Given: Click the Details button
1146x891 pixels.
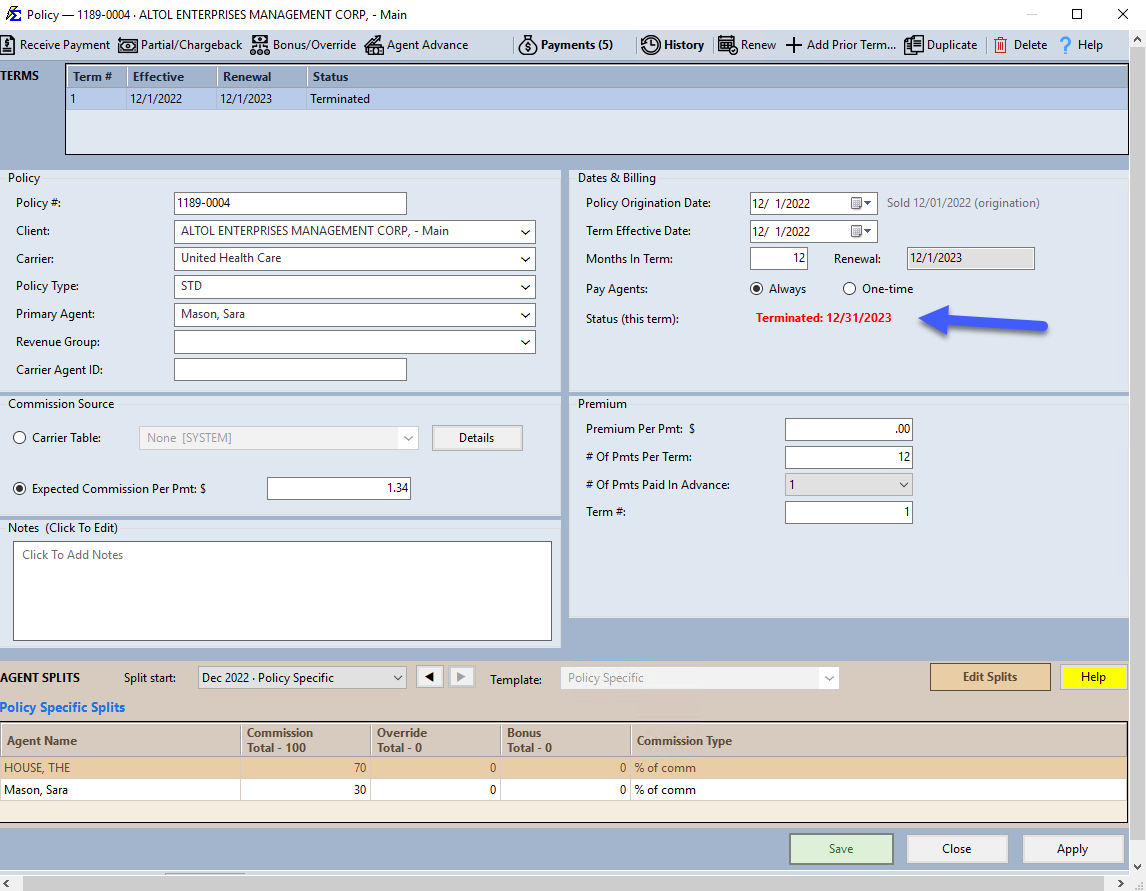Looking at the screenshot, I should coord(477,438).
